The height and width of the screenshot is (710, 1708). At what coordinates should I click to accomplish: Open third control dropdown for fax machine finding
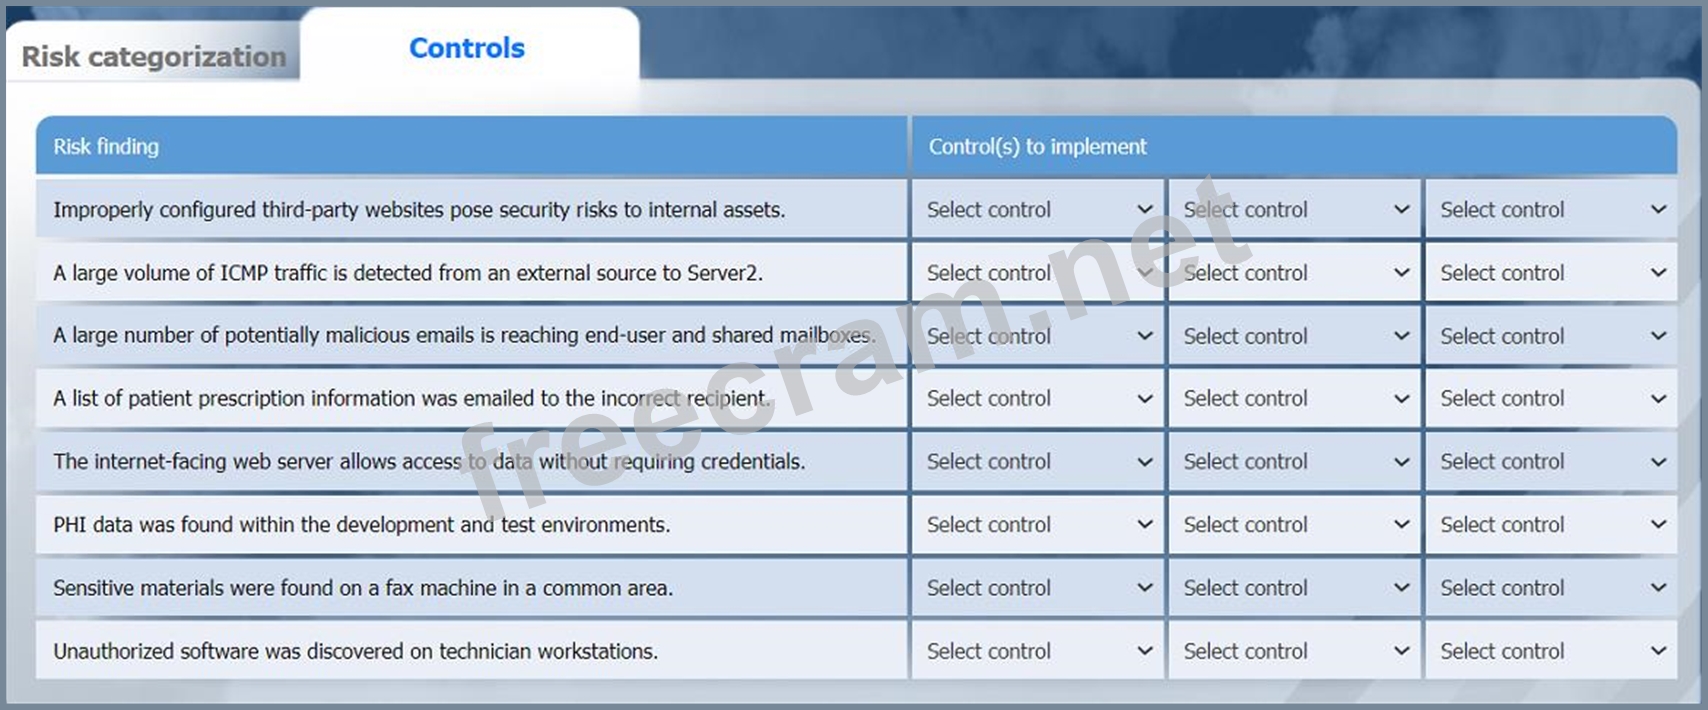1552,588
